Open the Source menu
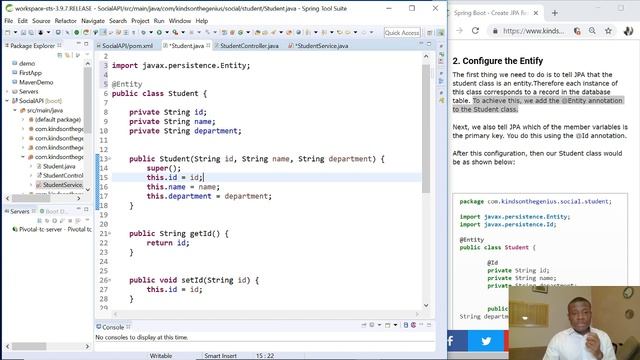Viewport: 640px width, 360px height. point(41,21)
